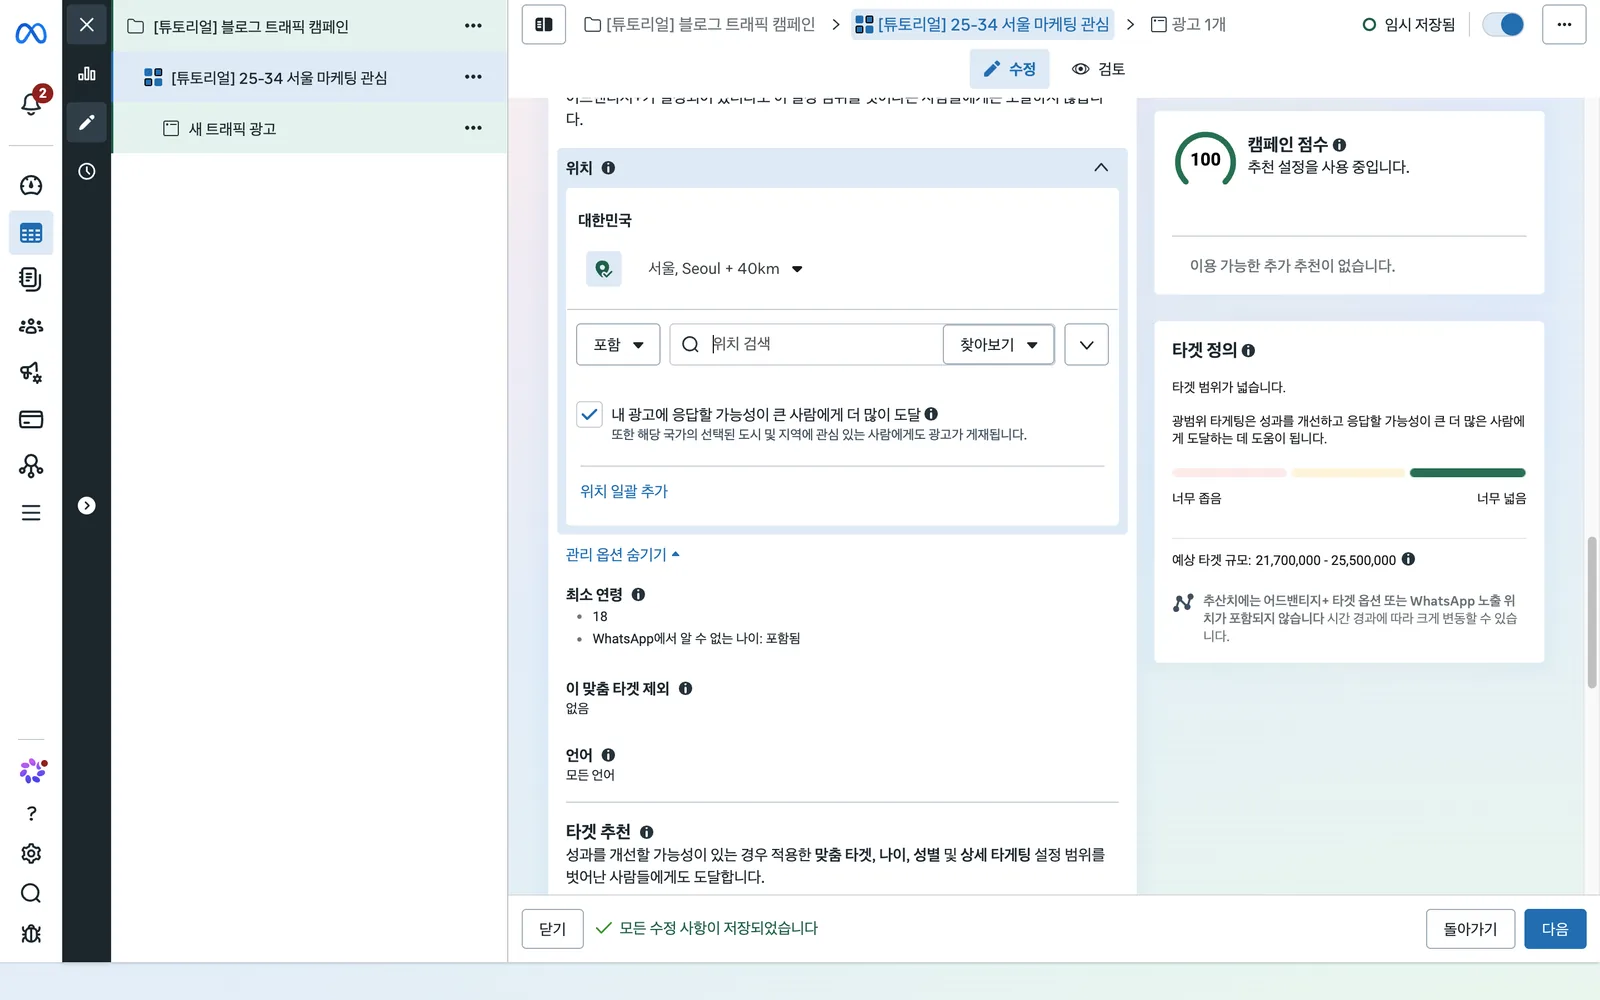Viewport: 1600px width, 1000px height.
Task: Click the 위치 일괄 추가 link
Action: tap(624, 491)
